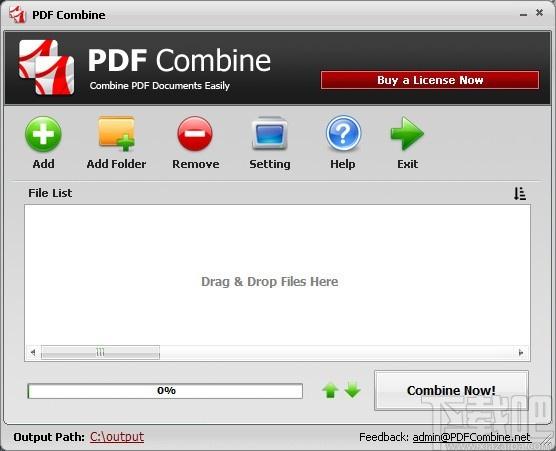
Task: Close the PDF Combine window
Action: click(539, 13)
